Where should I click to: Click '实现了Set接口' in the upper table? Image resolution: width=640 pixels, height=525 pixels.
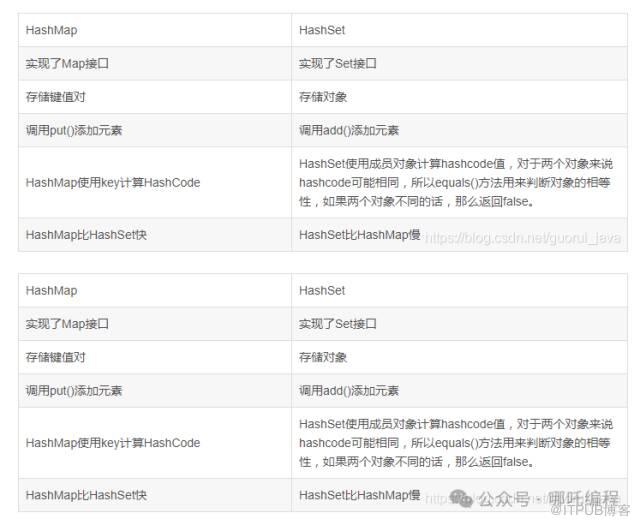[338, 64]
